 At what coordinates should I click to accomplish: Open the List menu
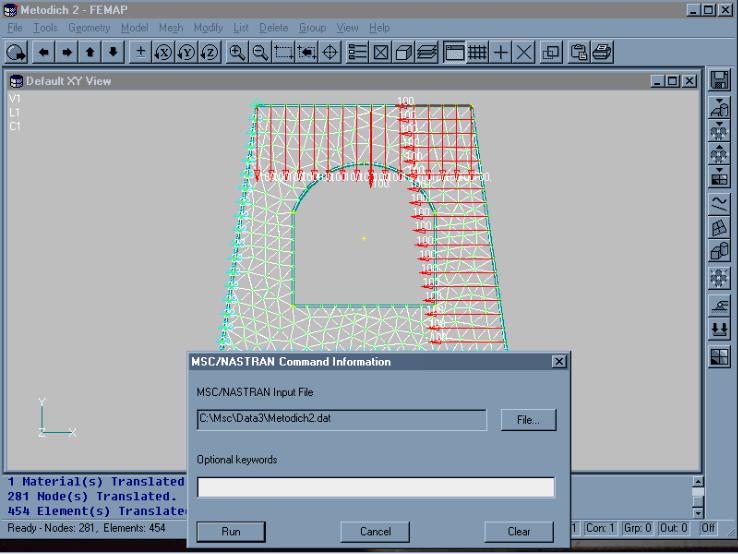[x=241, y=28]
